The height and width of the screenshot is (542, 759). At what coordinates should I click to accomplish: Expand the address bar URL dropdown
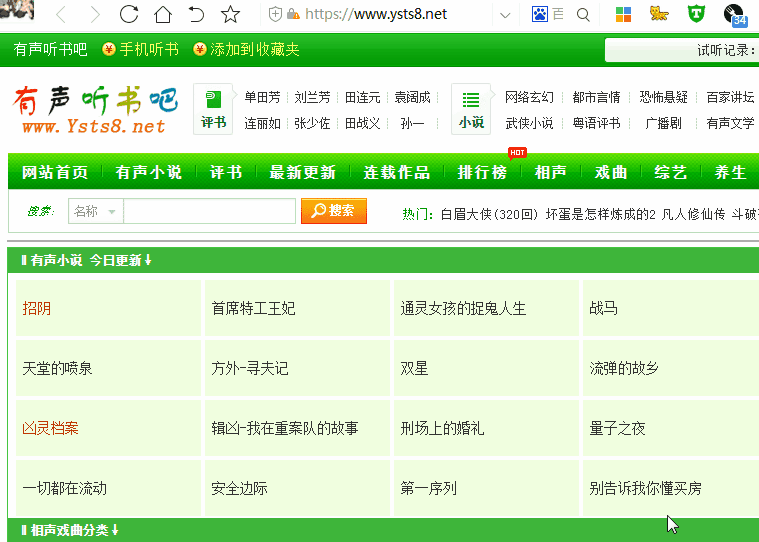coord(505,14)
